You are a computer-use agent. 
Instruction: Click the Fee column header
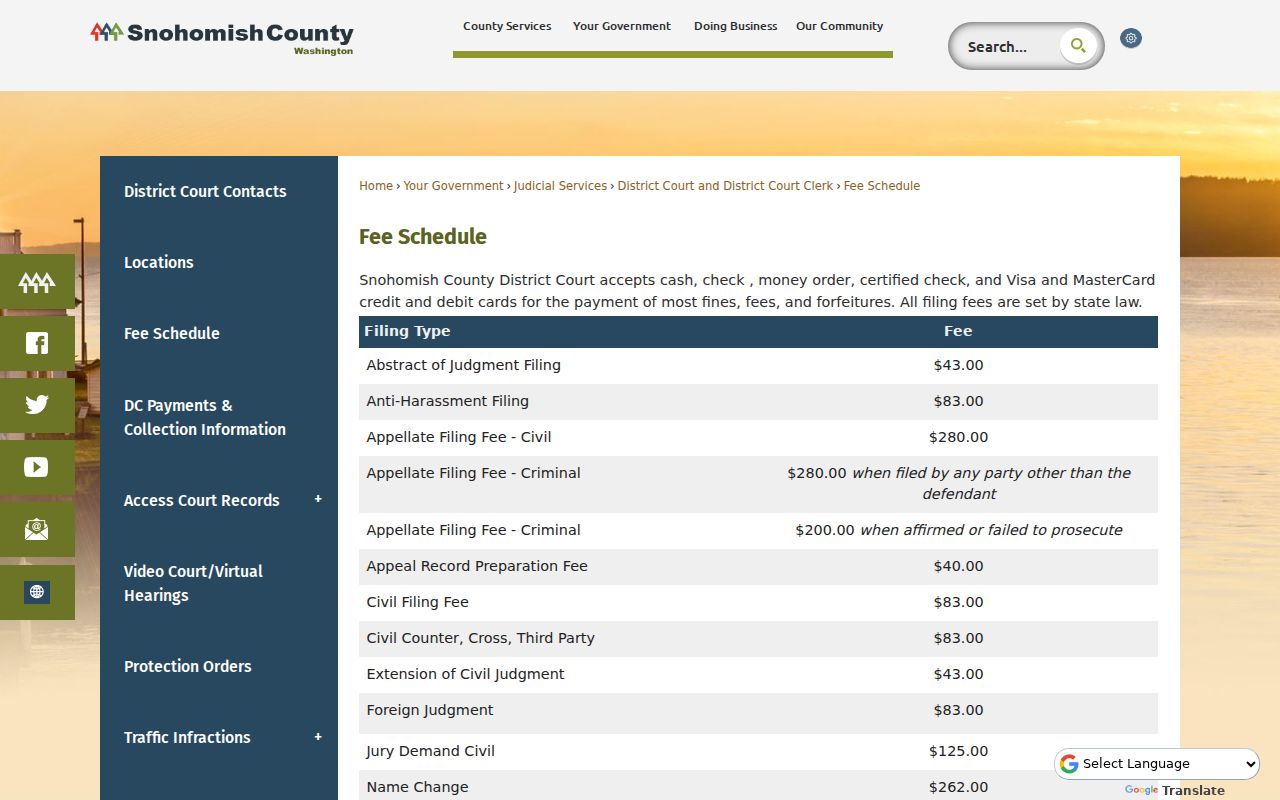pyautogui.click(x=958, y=331)
